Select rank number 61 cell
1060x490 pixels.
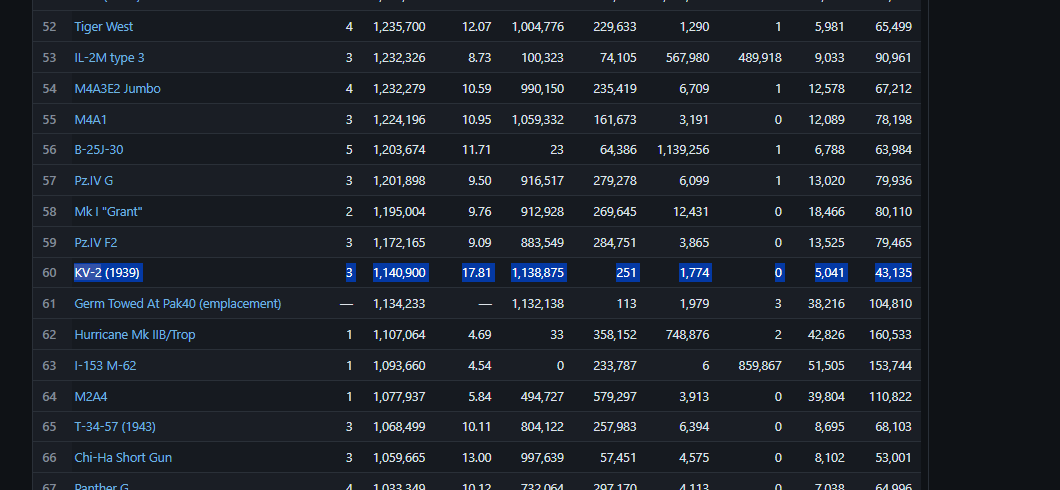49,303
